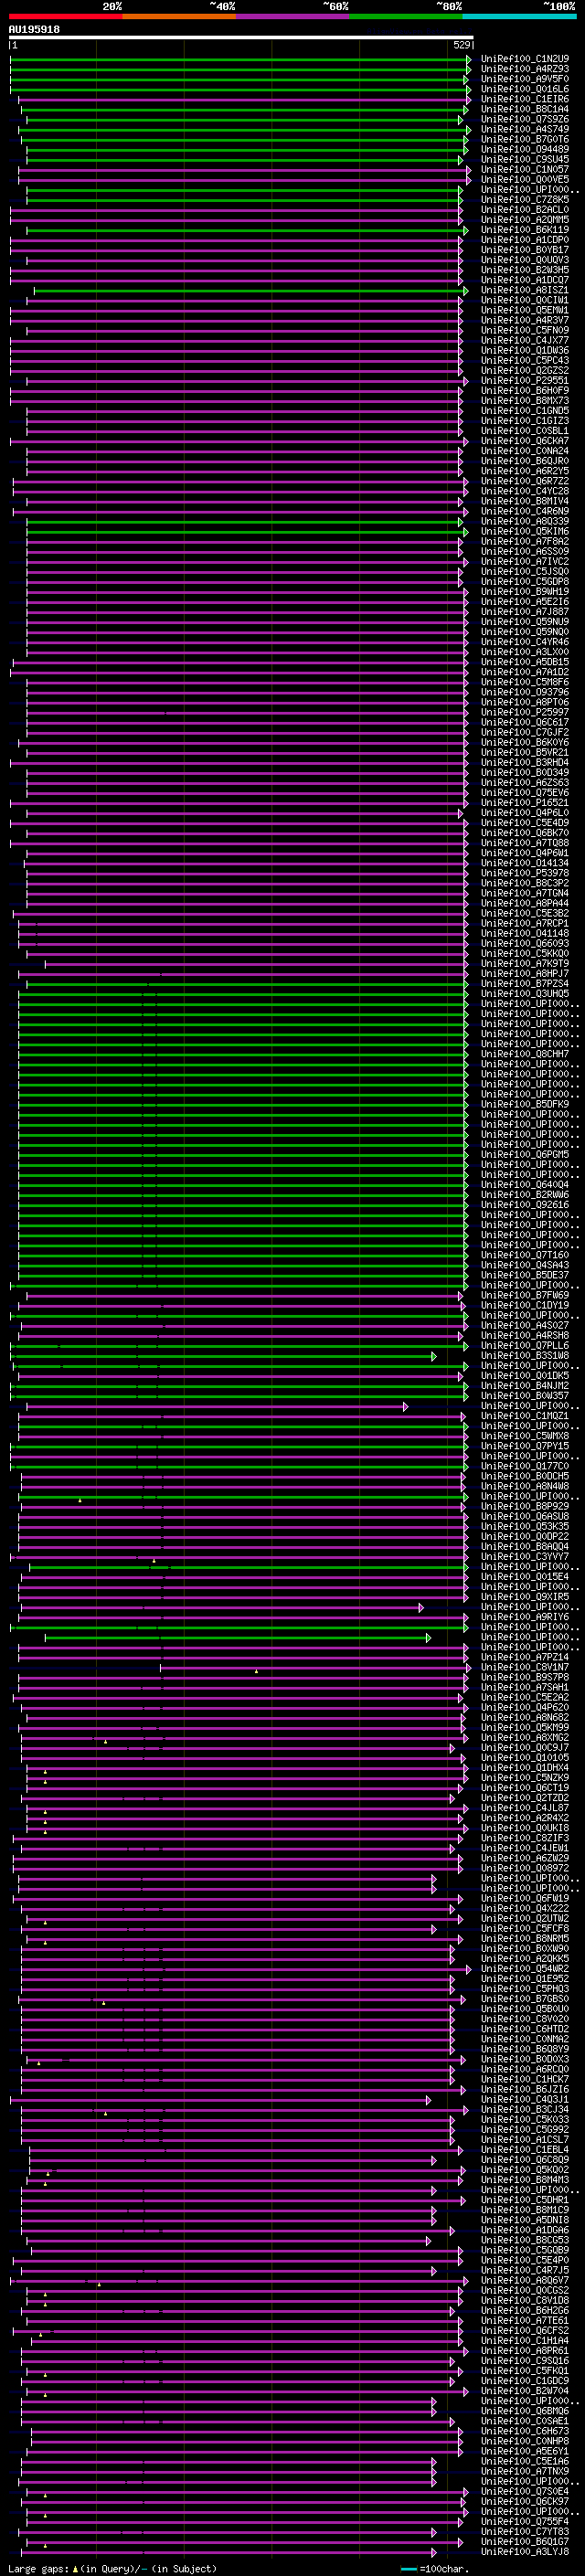
Task: Select UniRef100_C1H1A4 entry
Action: tap(525, 2340)
